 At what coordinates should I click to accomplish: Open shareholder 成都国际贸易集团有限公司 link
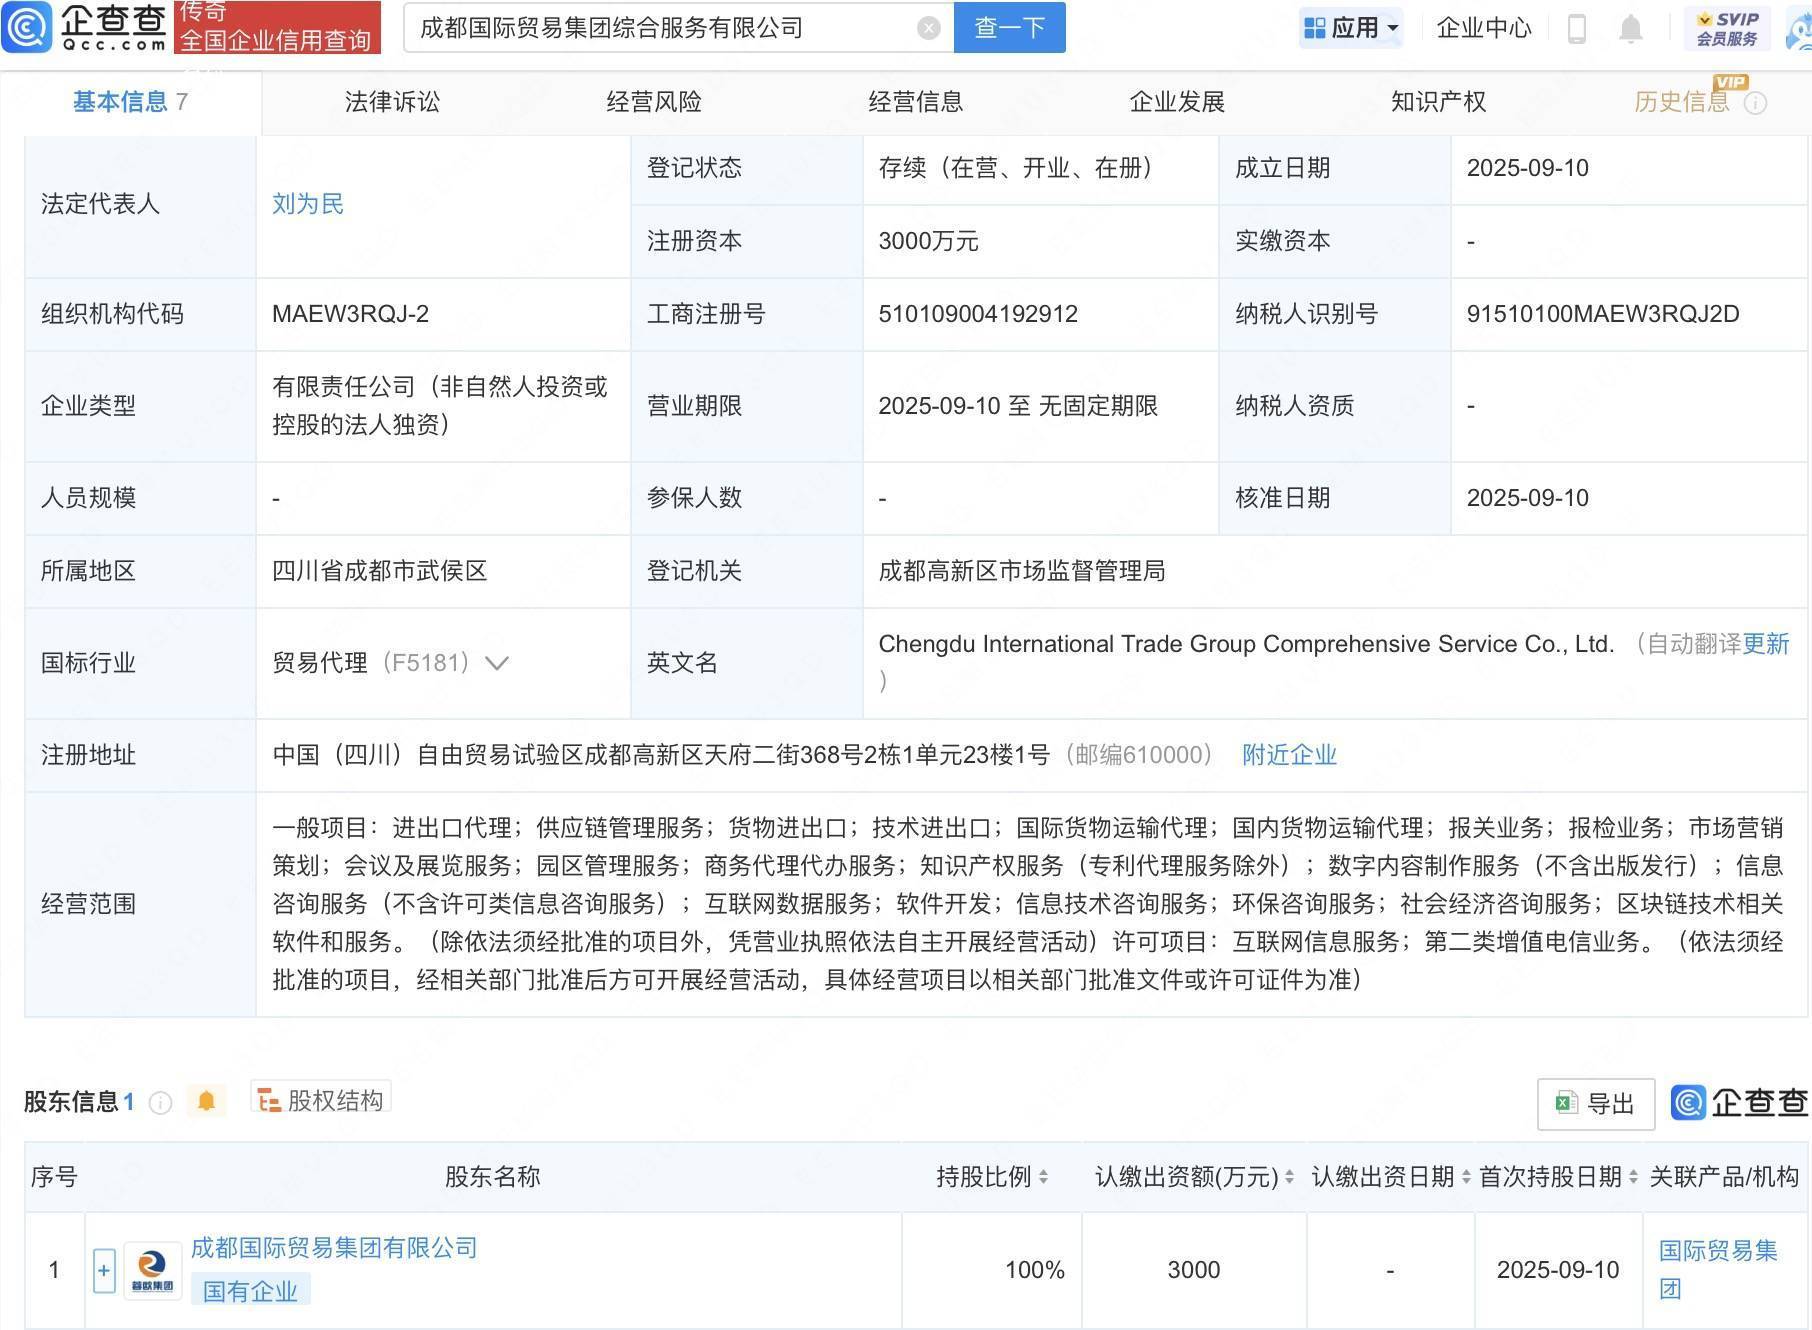click(x=334, y=1248)
